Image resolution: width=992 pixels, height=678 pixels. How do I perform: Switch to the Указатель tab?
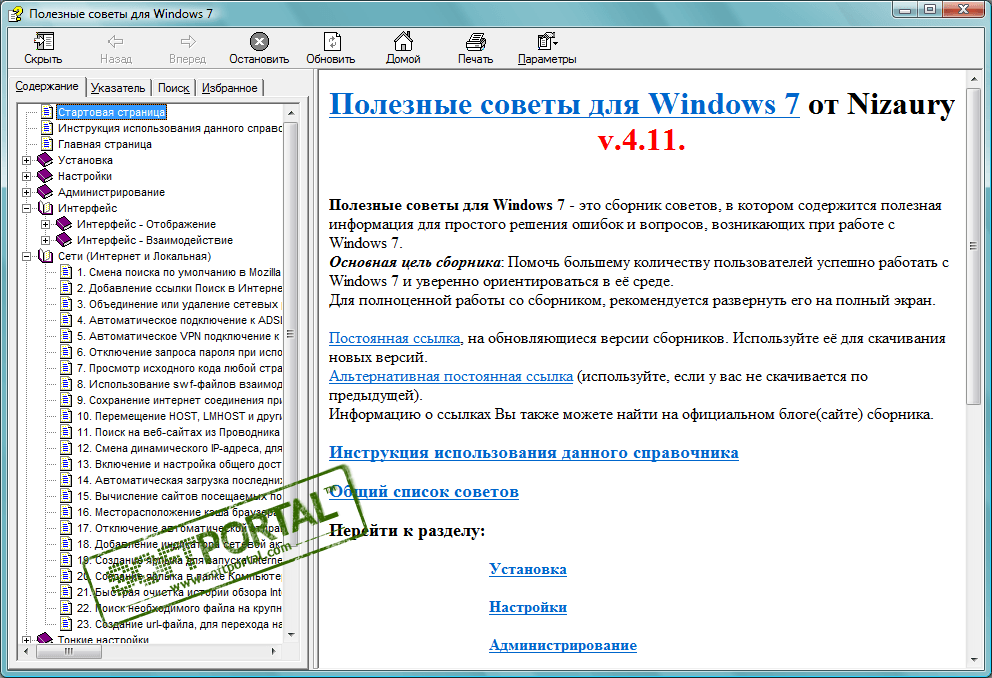[x=118, y=88]
